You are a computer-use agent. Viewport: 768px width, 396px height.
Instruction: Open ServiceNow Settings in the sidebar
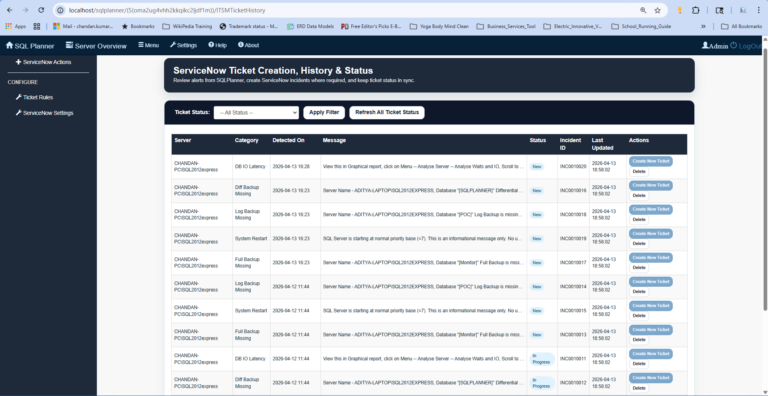(45, 113)
